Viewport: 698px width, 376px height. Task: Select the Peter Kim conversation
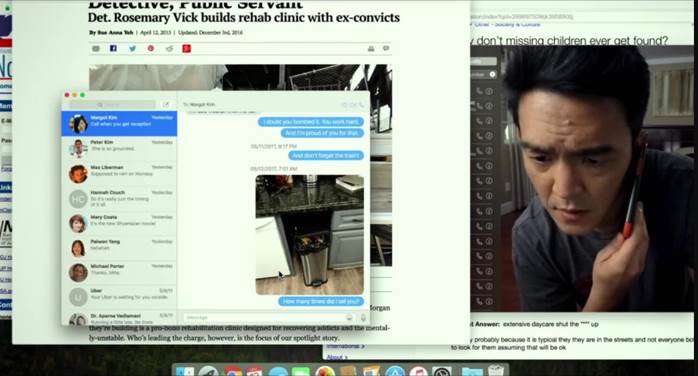tap(119, 148)
